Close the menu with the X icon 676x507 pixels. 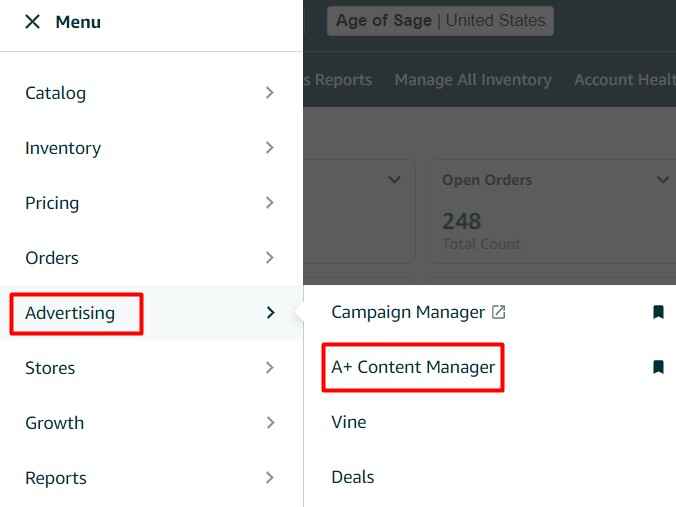pyautogui.click(x=33, y=22)
